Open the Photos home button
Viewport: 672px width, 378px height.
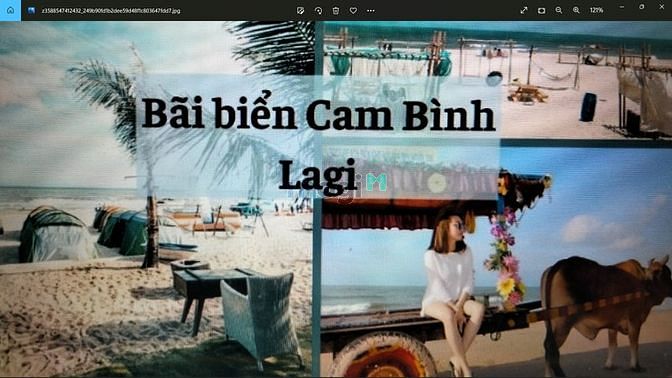[10, 10]
